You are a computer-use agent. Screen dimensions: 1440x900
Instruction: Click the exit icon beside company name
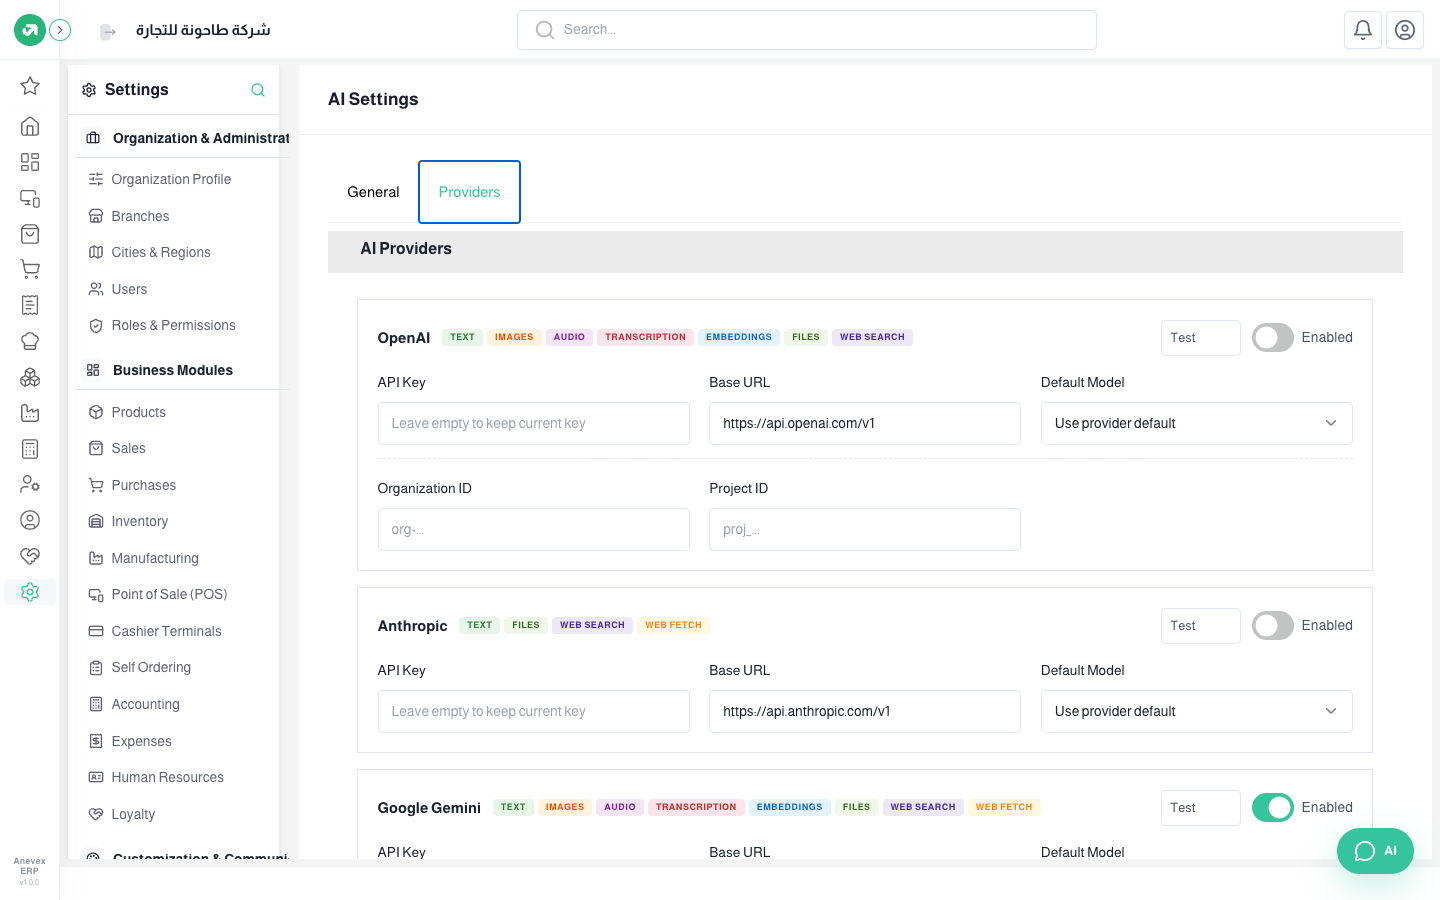[108, 32]
